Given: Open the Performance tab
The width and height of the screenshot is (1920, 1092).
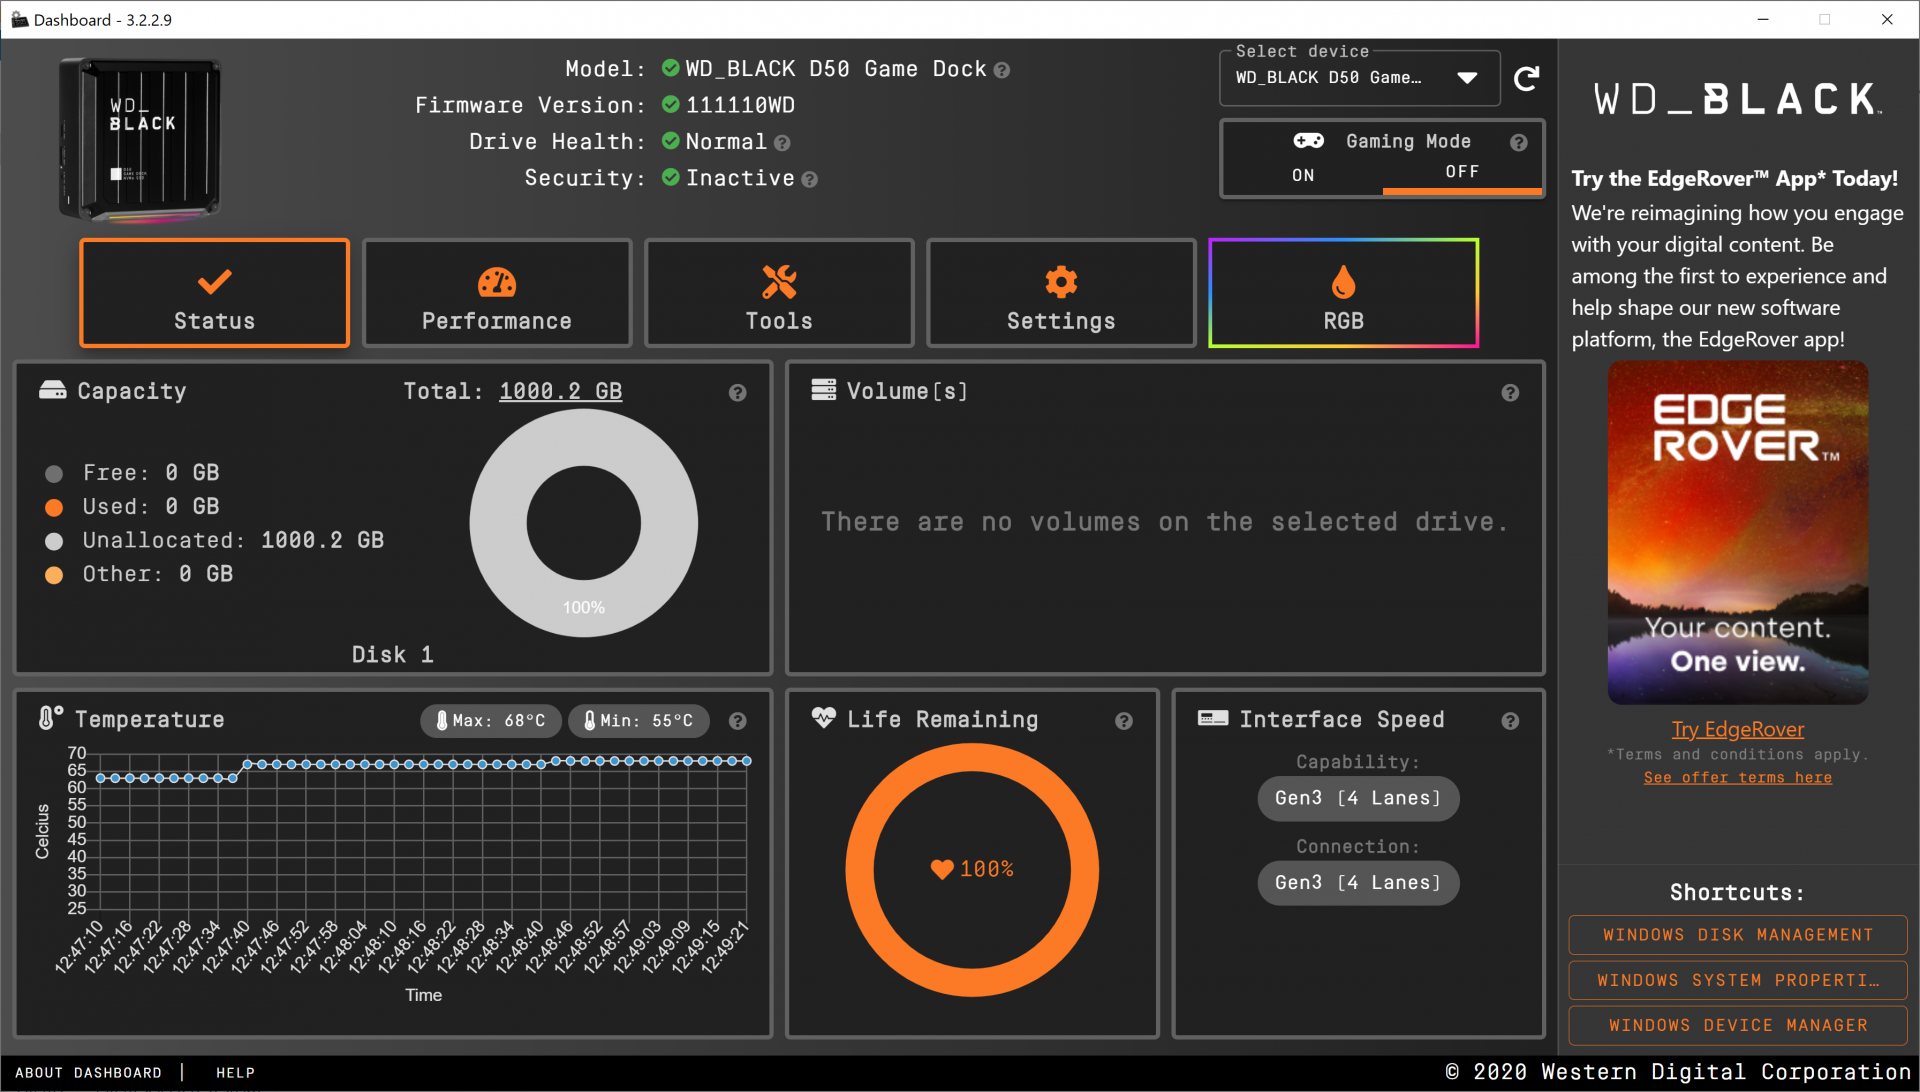Looking at the screenshot, I should tap(497, 293).
